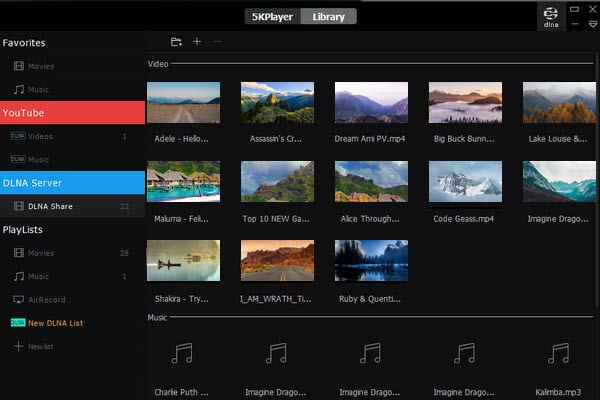The height and width of the screenshot is (400, 600).
Task: Click the plus add file icon
Action: coord(197,42)
